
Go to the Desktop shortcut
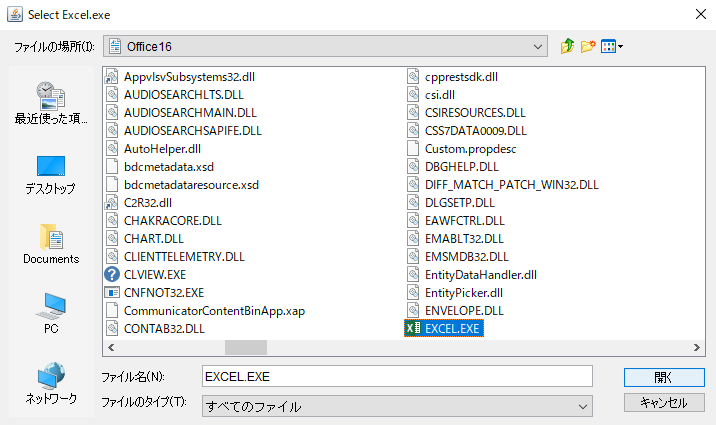(x=51, y=174)
